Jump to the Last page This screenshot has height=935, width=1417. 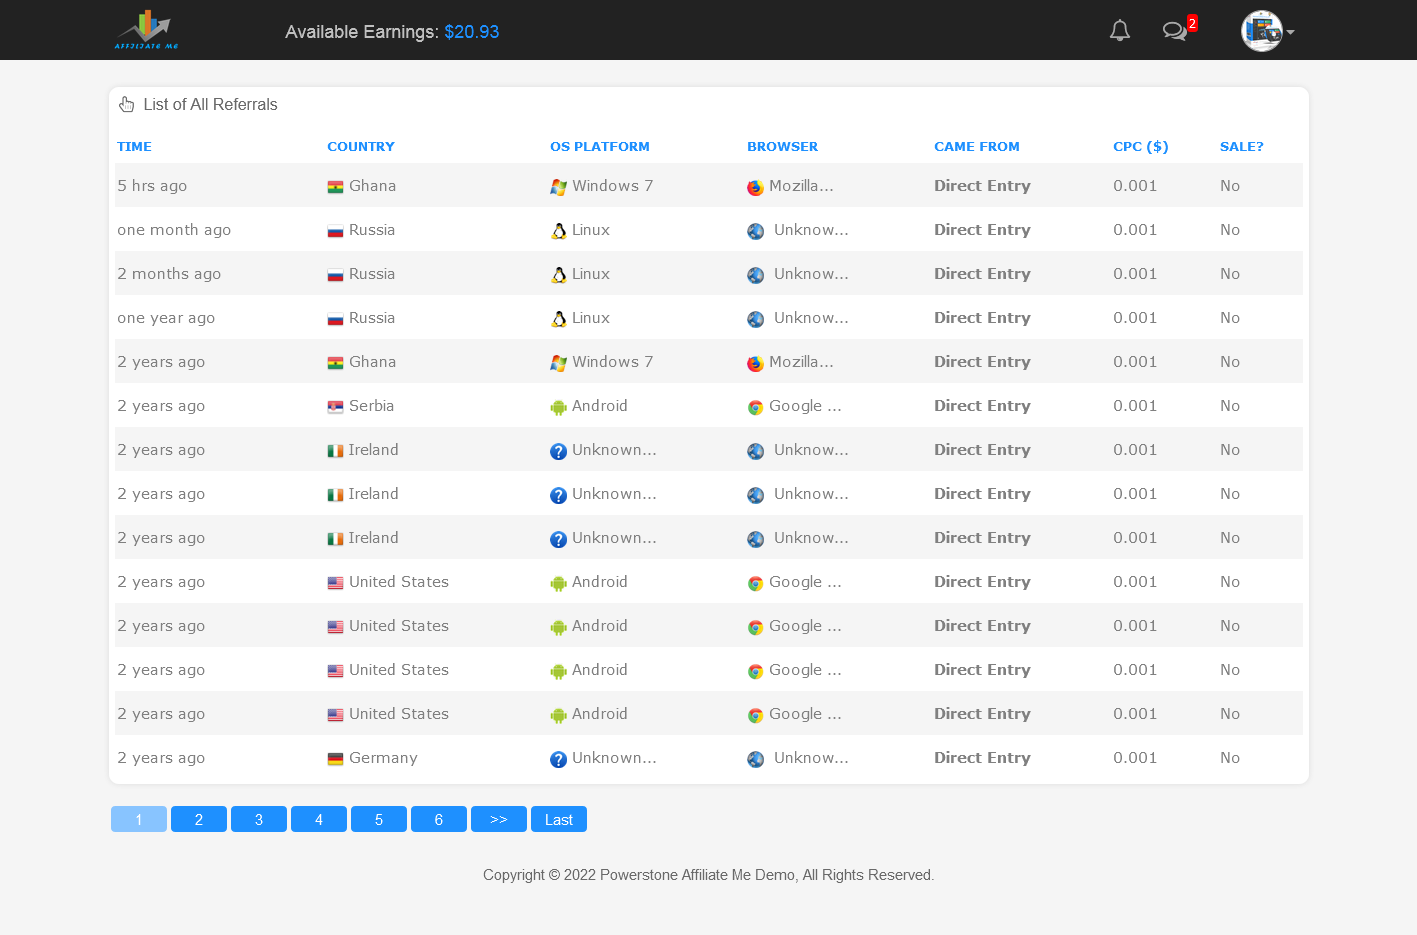(x=558, y=819)
